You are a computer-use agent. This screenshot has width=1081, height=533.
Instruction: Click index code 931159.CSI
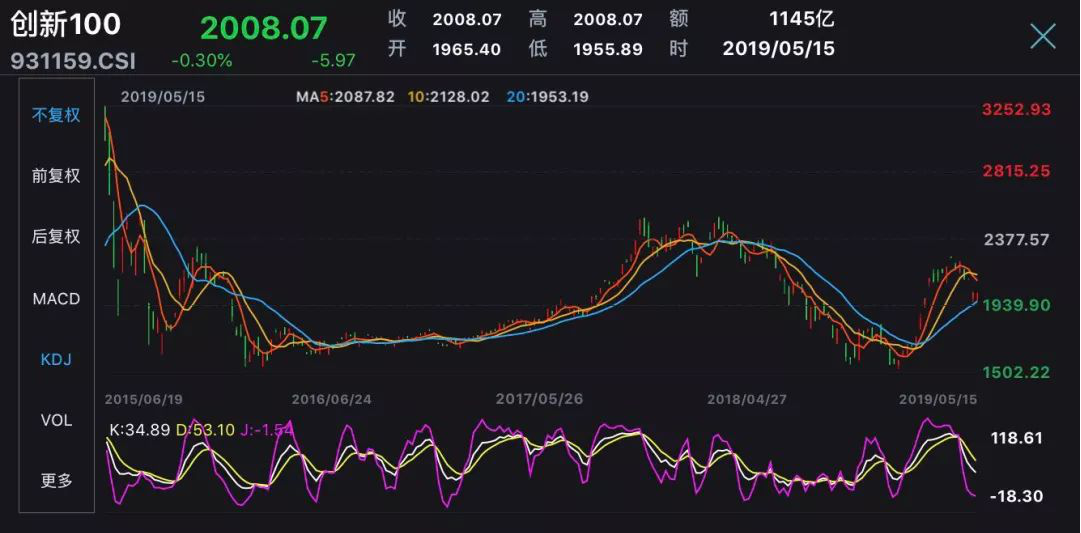(x=73, y=61)
